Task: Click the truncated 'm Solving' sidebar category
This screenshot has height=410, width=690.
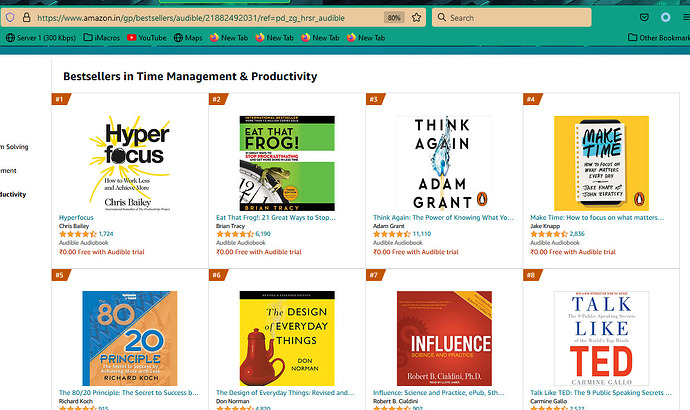Action: pyautogui.click(x=14, y=146)
